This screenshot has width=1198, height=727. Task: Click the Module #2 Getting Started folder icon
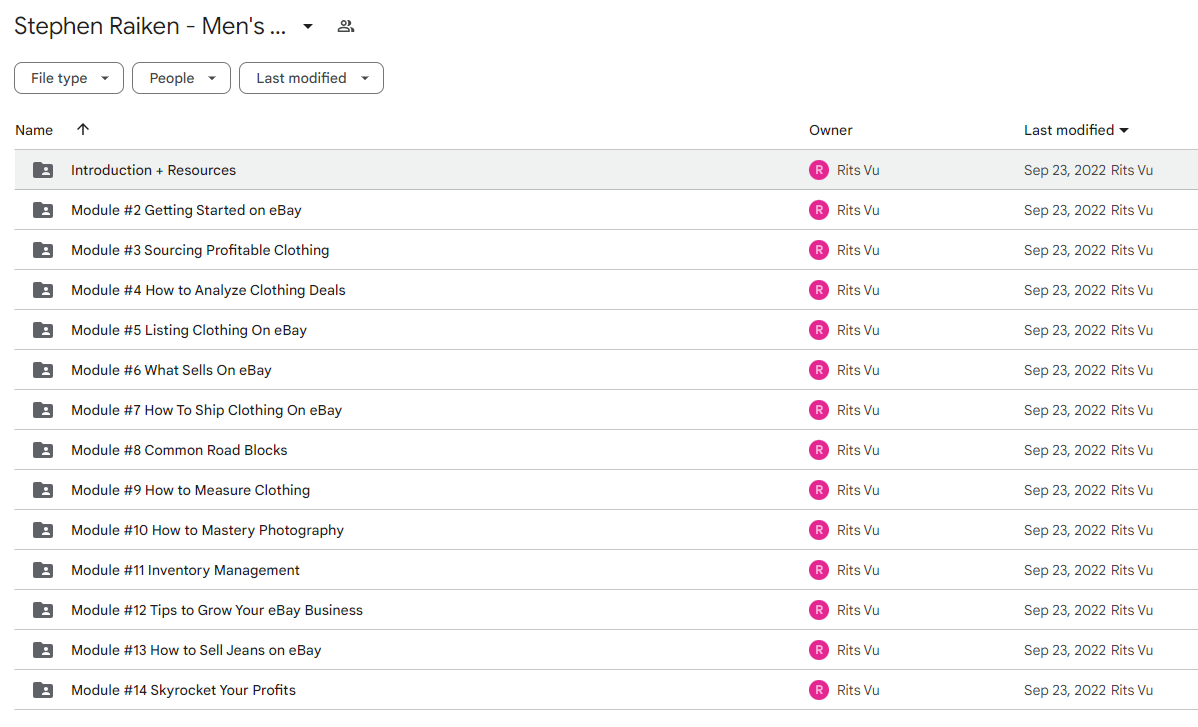[44, 210]
